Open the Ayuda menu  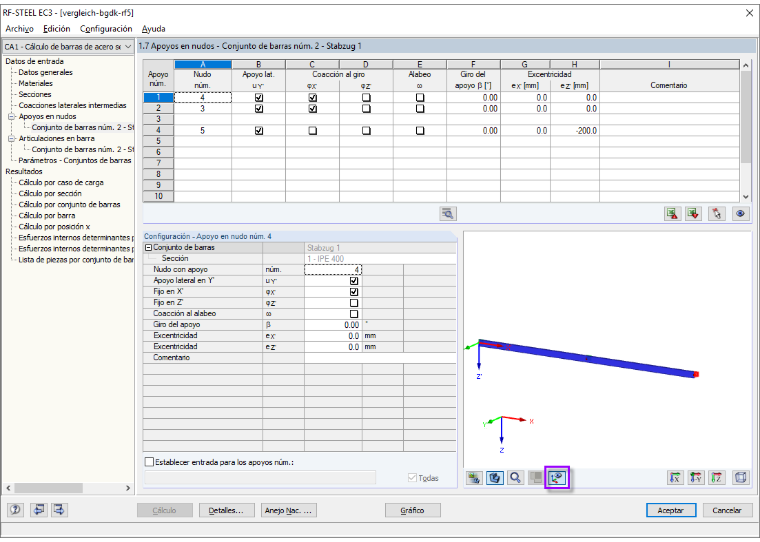[x=154, y=29]
